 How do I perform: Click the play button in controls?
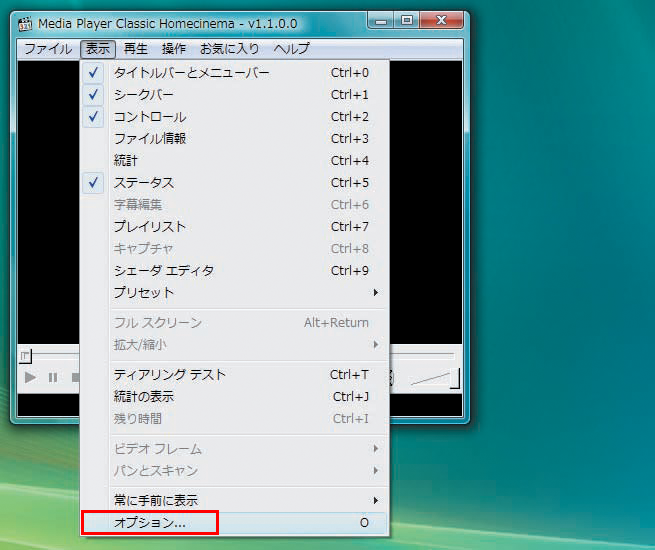point(30,378)
